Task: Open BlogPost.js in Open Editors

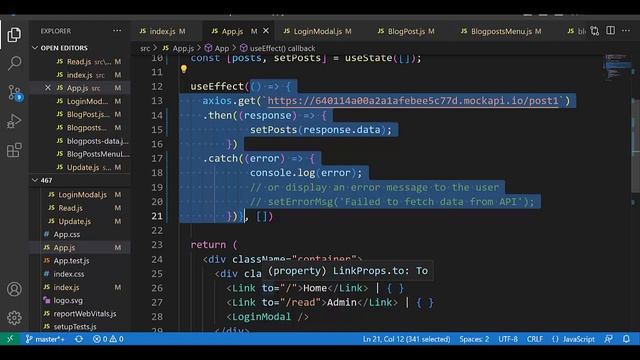Action: pyautogui.click(x=80, y=114)
